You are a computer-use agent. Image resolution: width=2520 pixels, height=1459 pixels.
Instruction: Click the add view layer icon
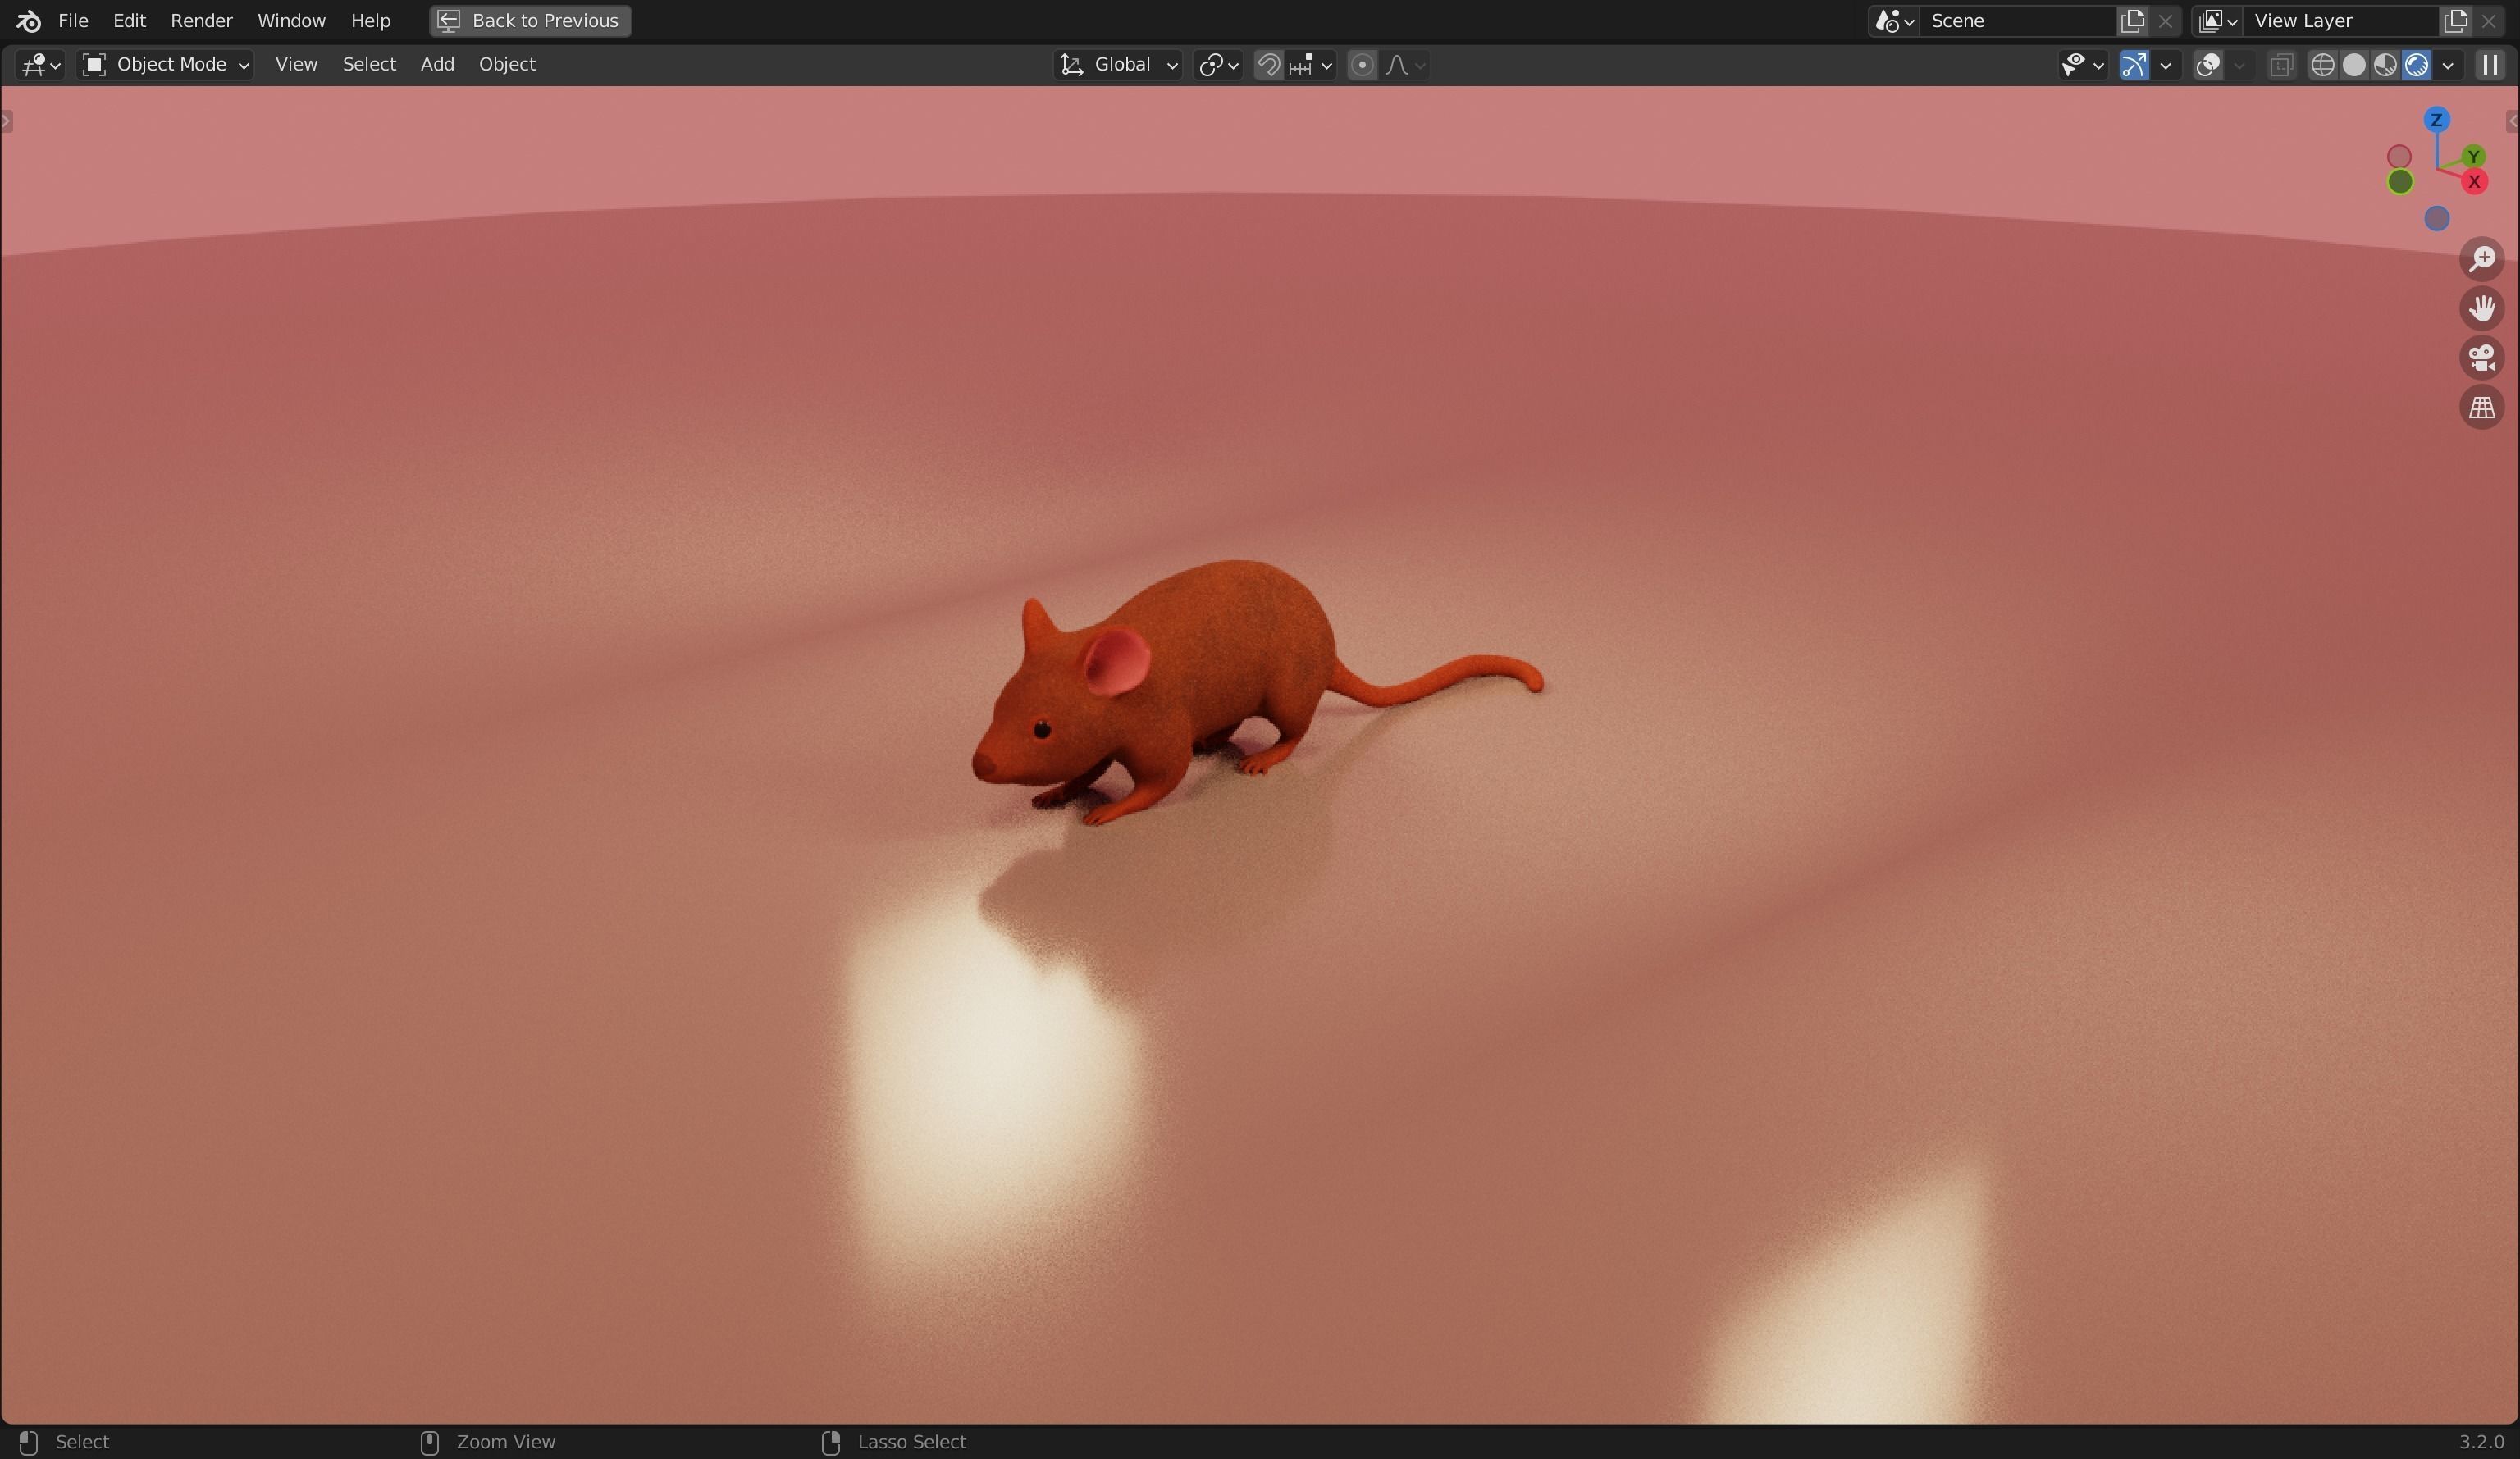click(2455, 21)
